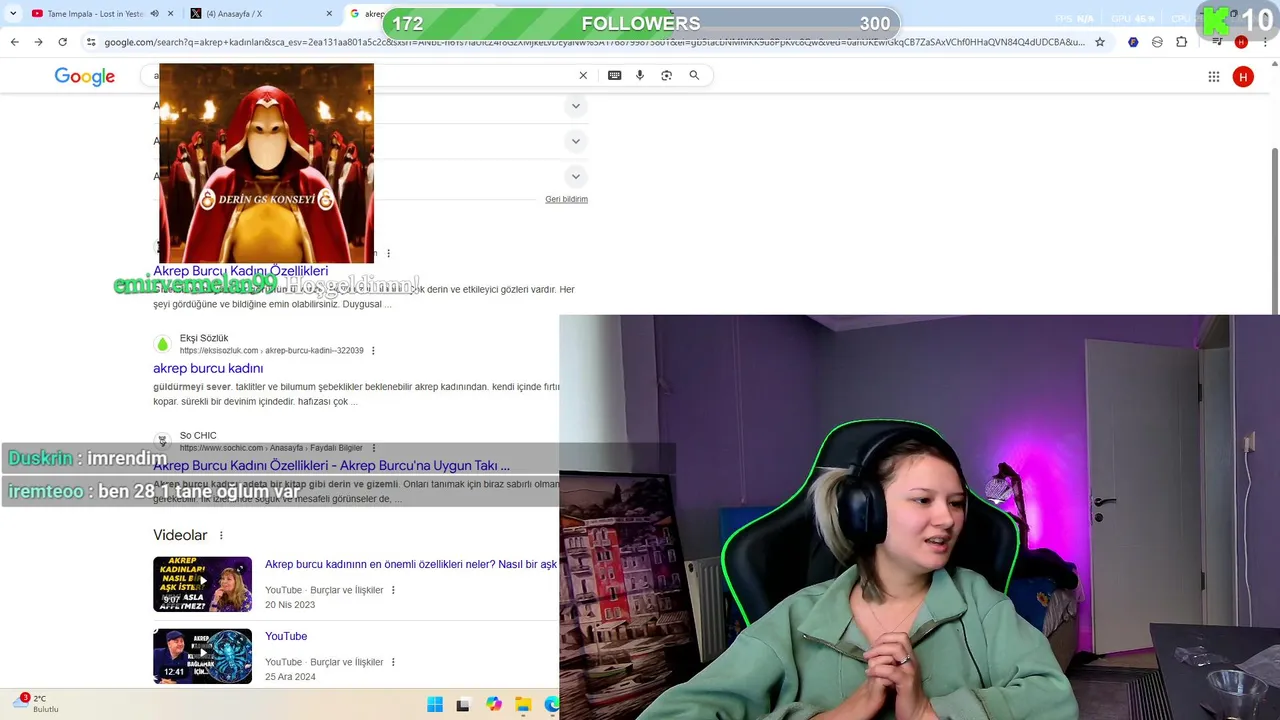Open the Bulutlu weather widget
This screenshot has height=720, width=1280.
click(34, 704)
